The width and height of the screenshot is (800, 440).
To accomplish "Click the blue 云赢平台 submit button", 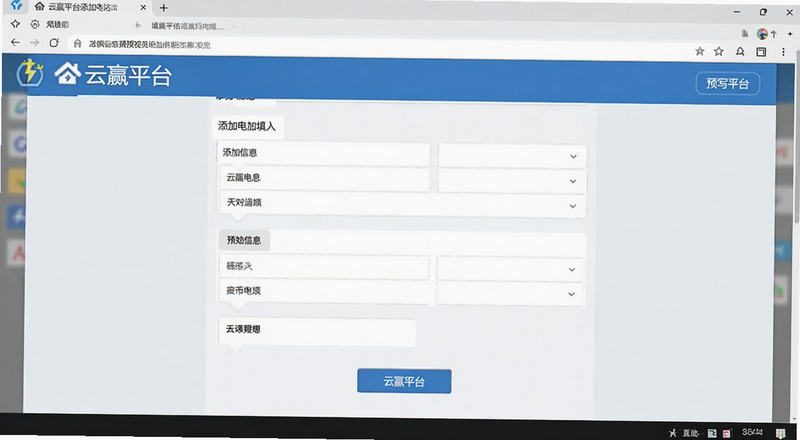I will tap(404, 381).
